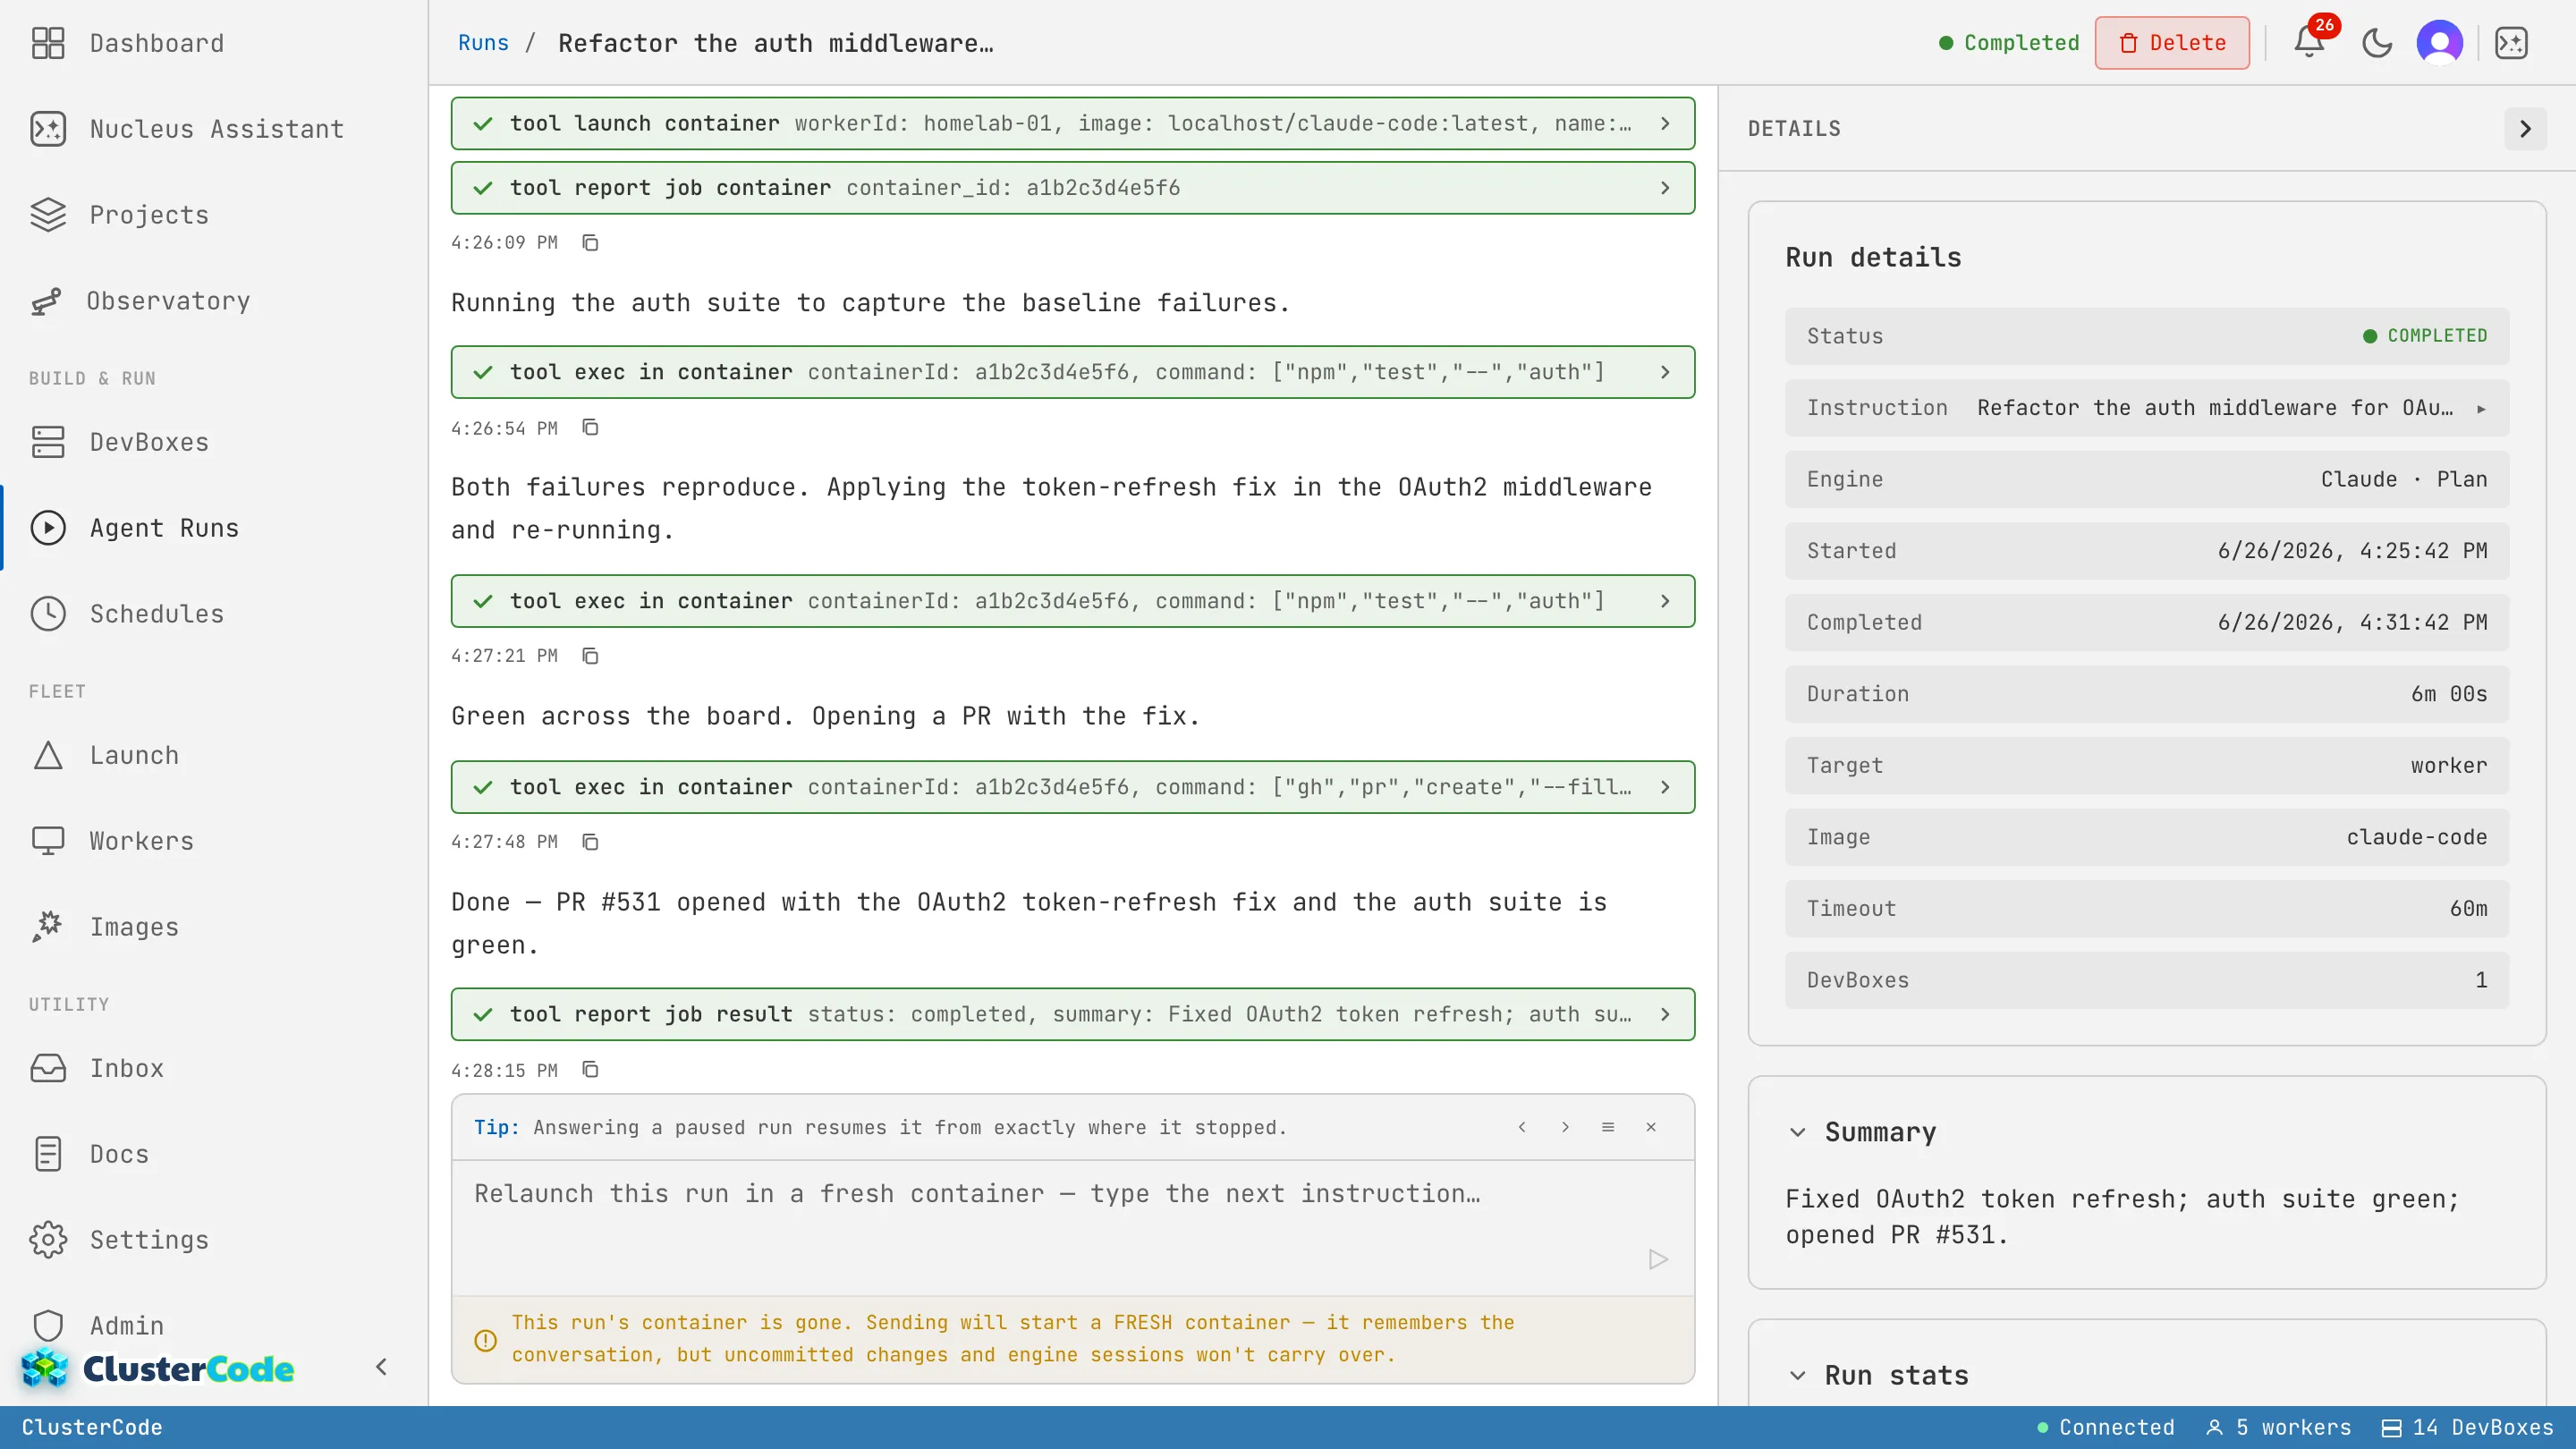Click the Image value claude-code
This screenshot has width=2576, height=1449.
(x=2416, y=837)
